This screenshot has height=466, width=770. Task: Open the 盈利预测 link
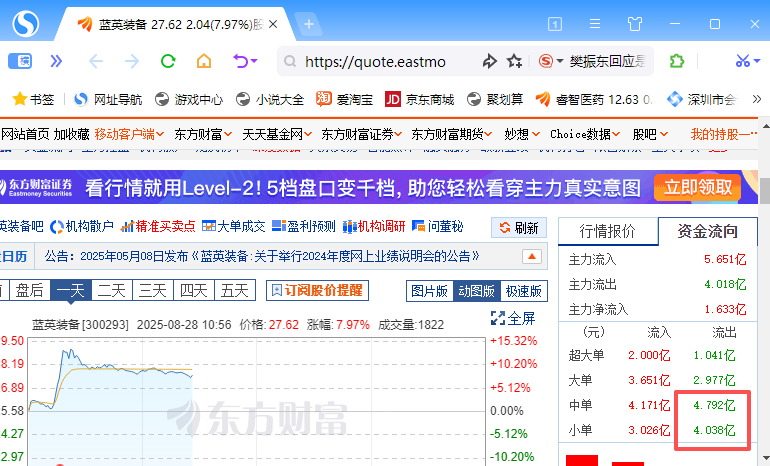[x=304, y=226]
